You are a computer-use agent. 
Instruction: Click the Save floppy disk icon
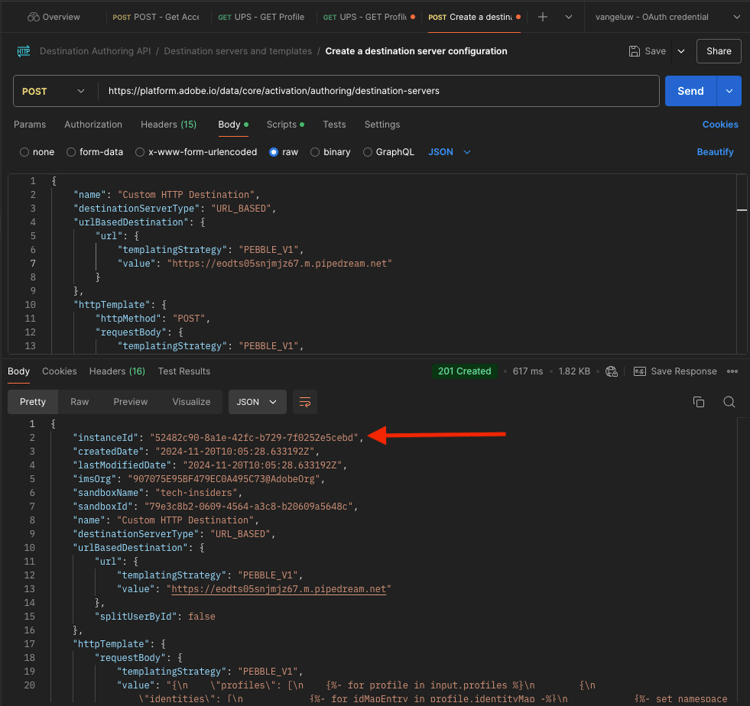[x=634, y=51]
